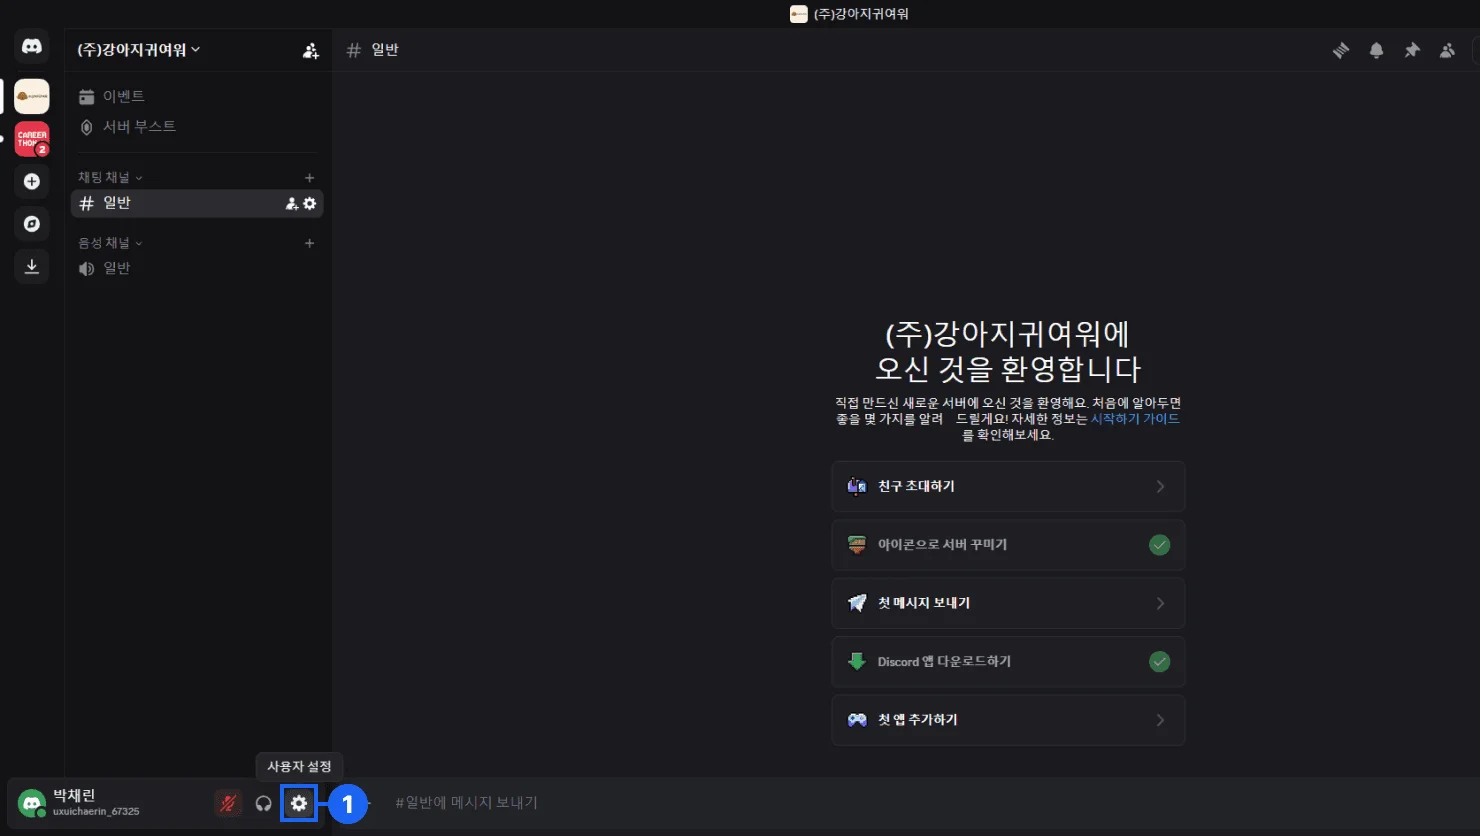Show member list icon in header
This screenshot has width=1480, height=836.
[x=1447, y=50]
